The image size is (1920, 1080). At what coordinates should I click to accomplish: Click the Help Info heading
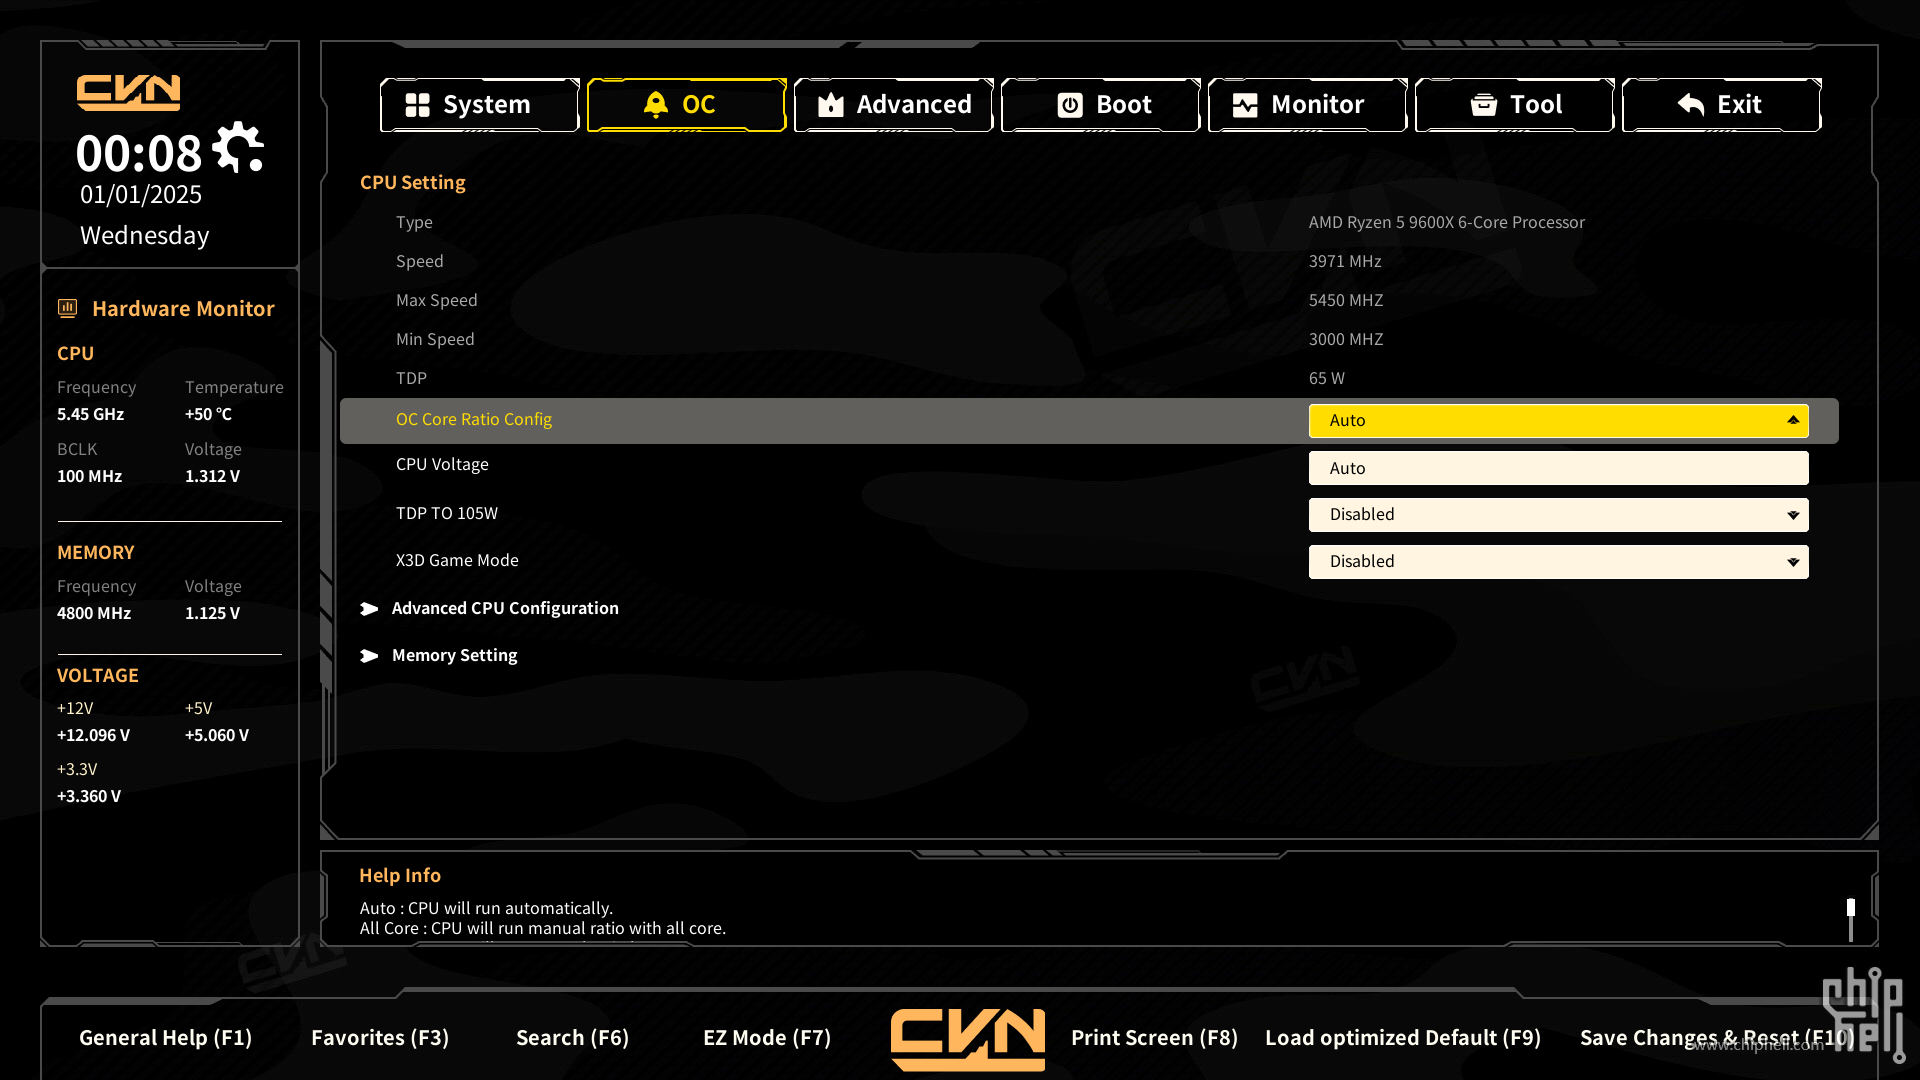[400, 876]
